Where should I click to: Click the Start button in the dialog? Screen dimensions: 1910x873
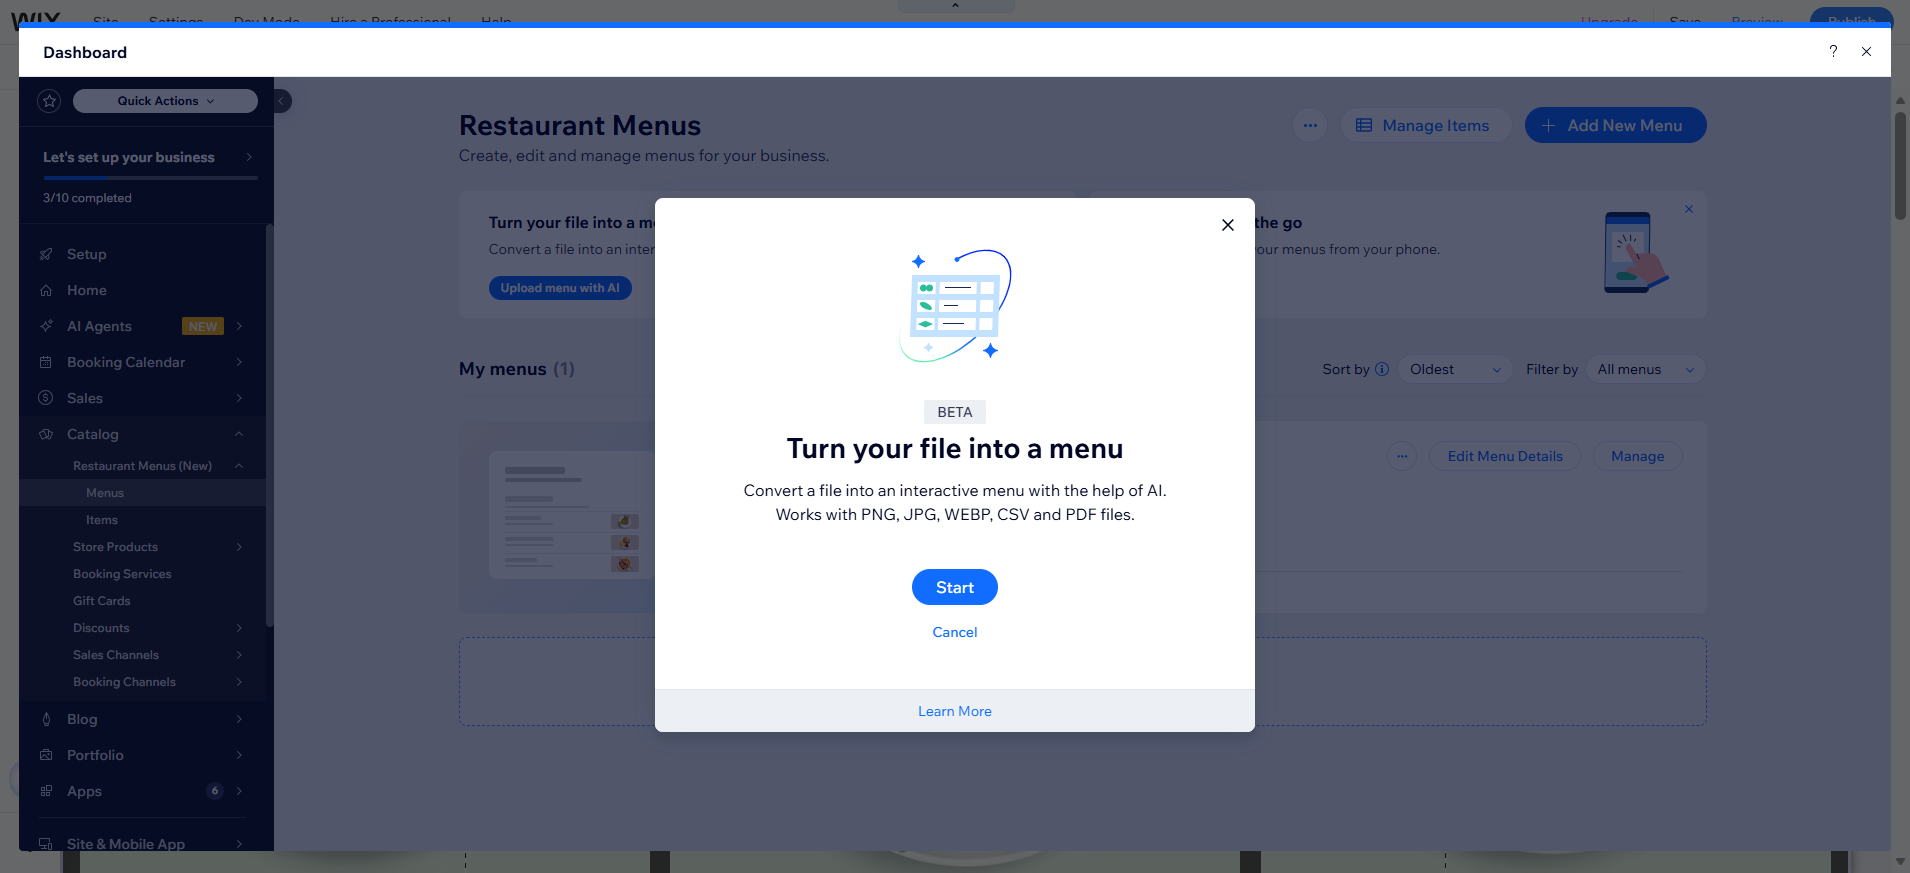(954, 587)
